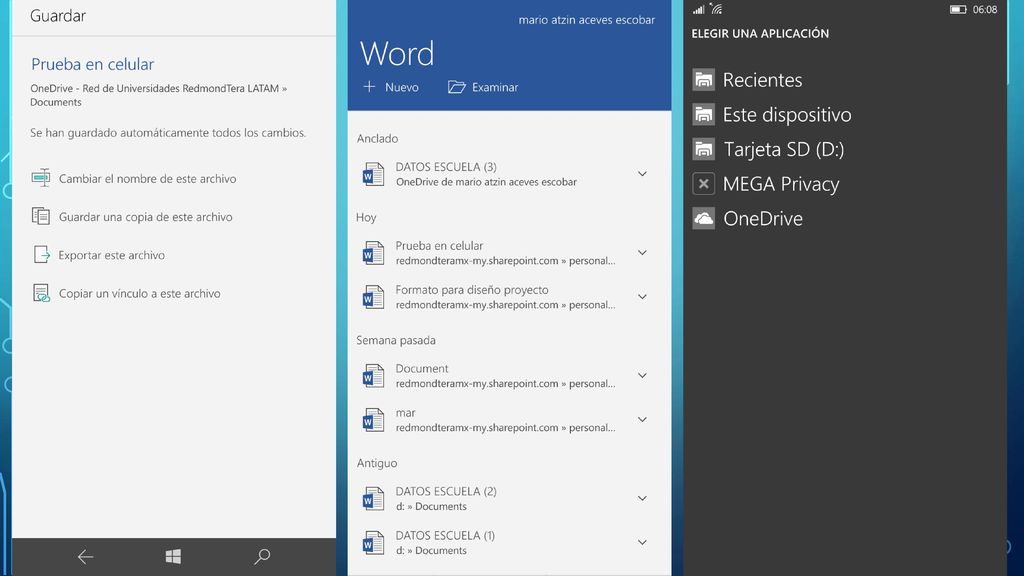Tap the copy icon beside Guardar una copia

coord(41,216)
